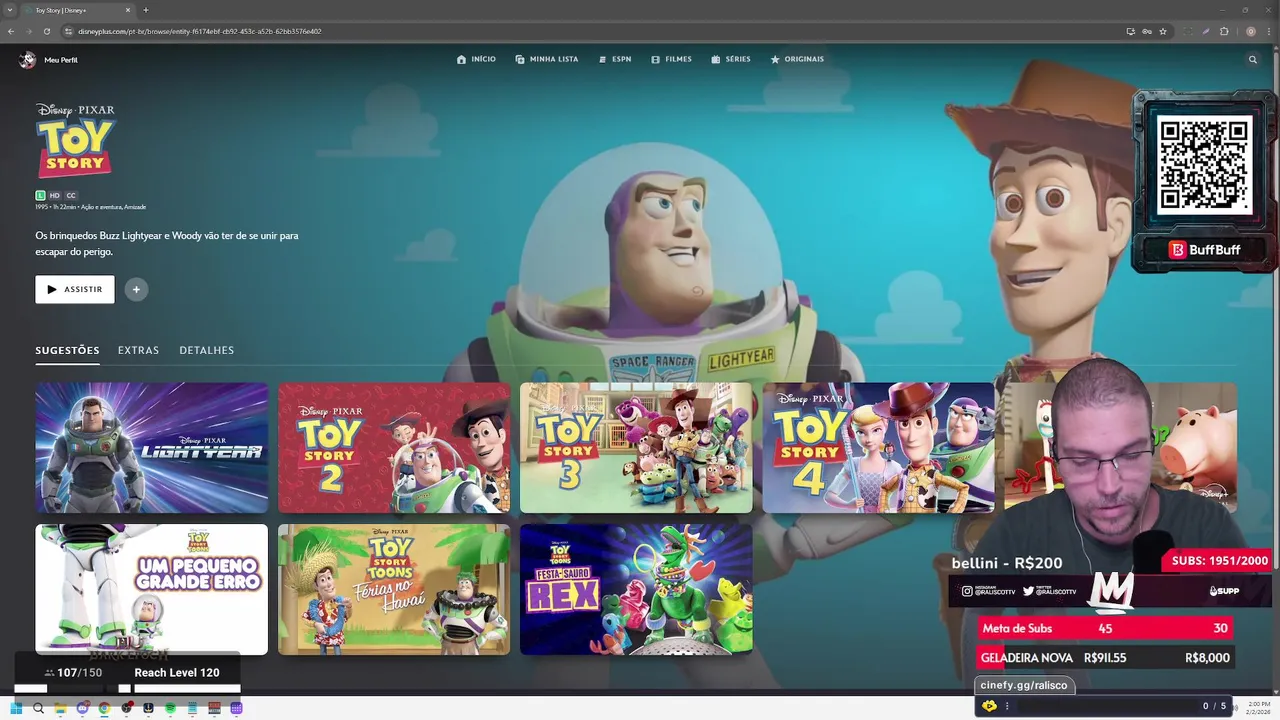
Task: Open the browser extensions puzzle icon
Action: click(x=1224, y=31)
